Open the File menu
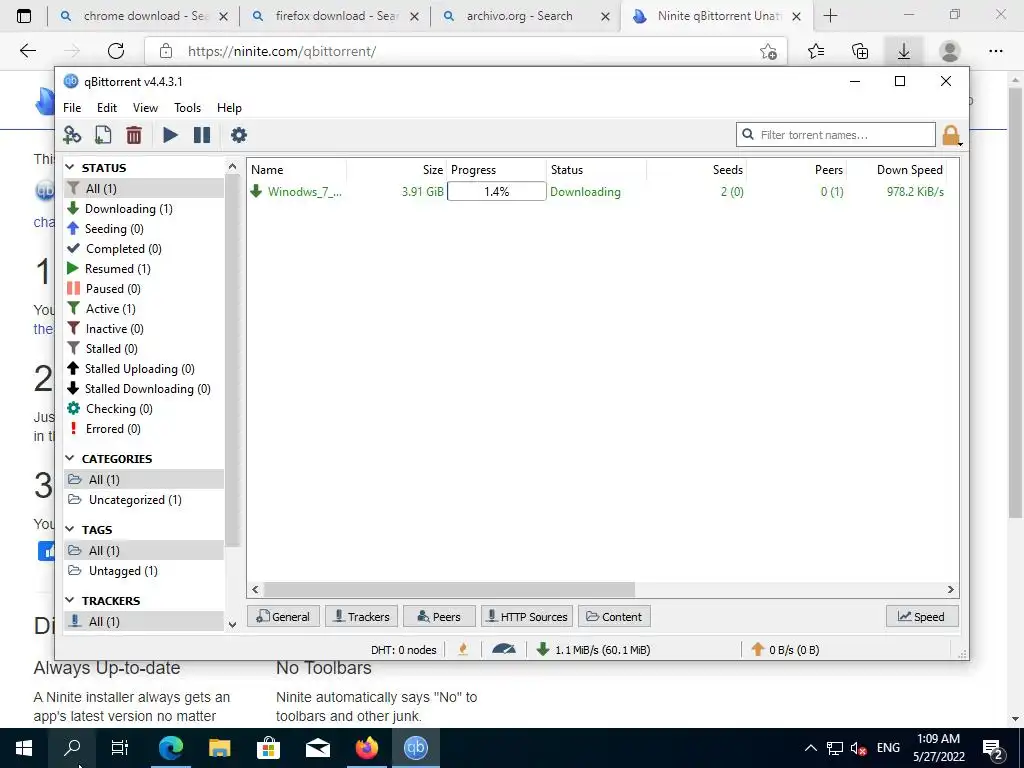Viewport: 1024px width, 768px height. coord(72,108)
